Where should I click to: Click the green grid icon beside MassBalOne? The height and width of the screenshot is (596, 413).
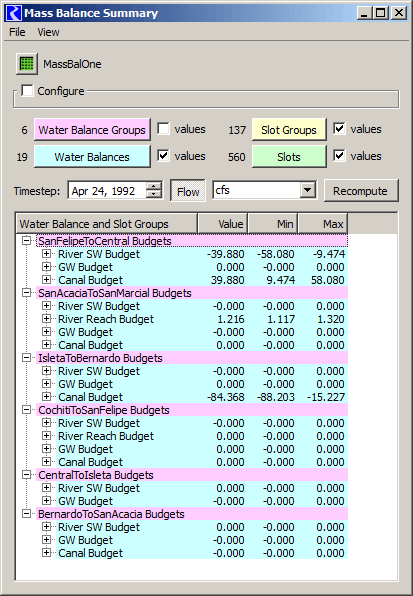click(27, 64)
